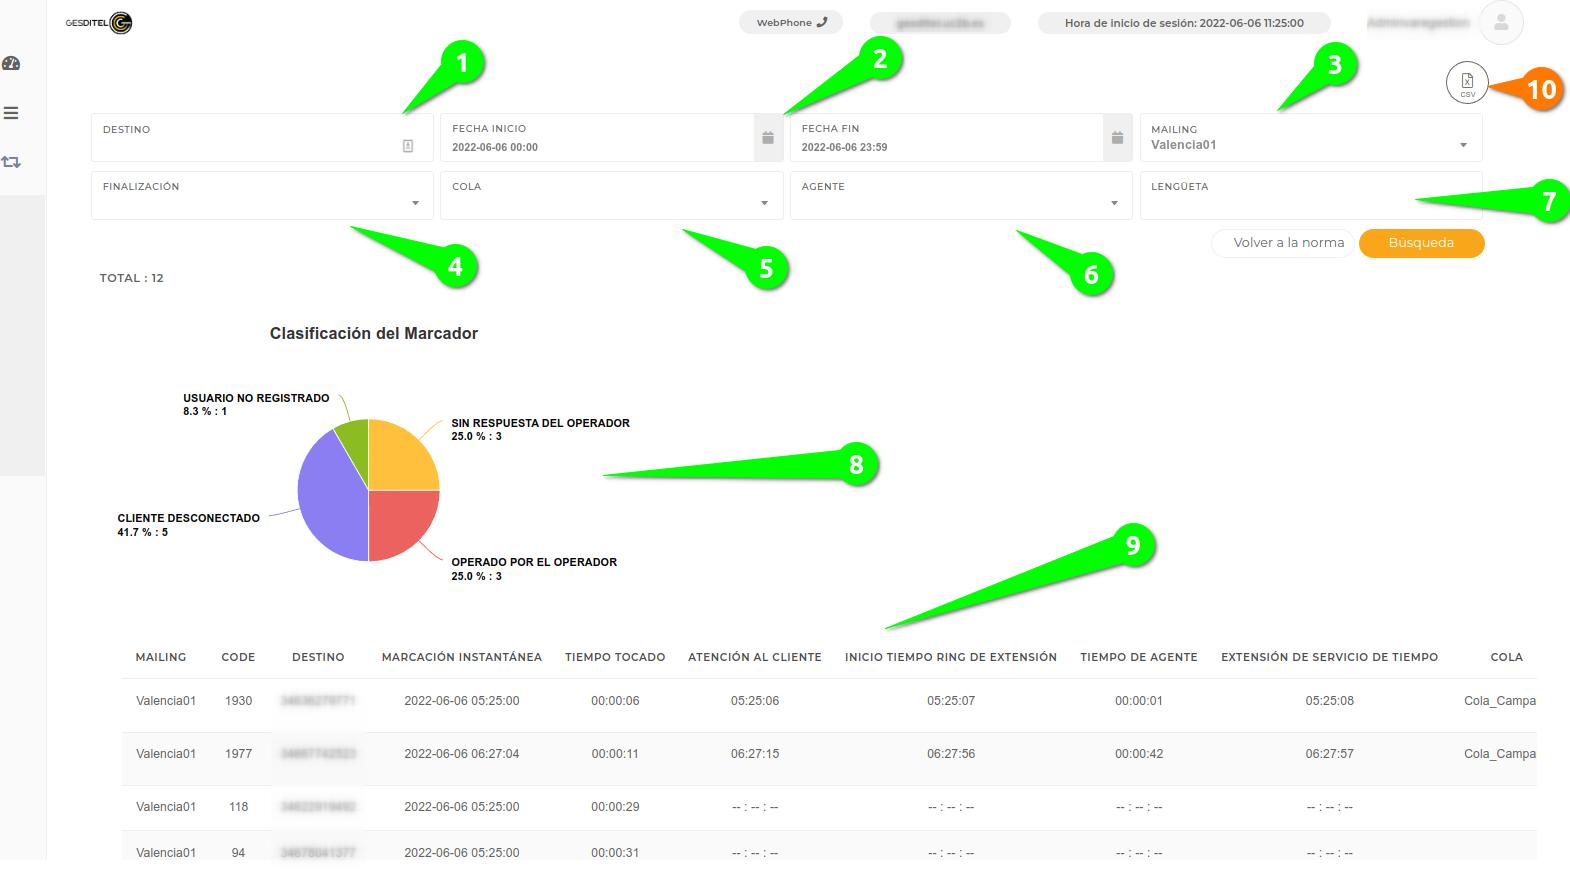Open the dashboard gauge icon in sidebar
1570x873 pixels.
tap(12, 64)
